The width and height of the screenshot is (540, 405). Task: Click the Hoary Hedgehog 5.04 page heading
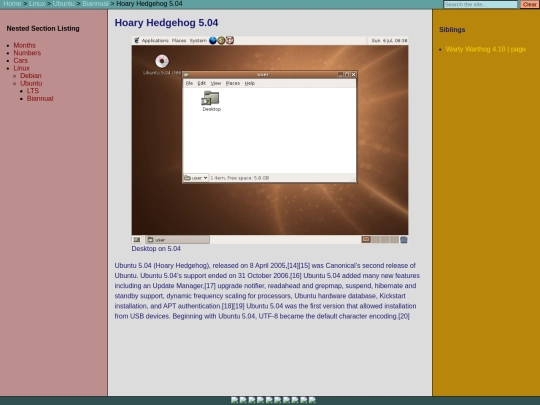point(166,23)
